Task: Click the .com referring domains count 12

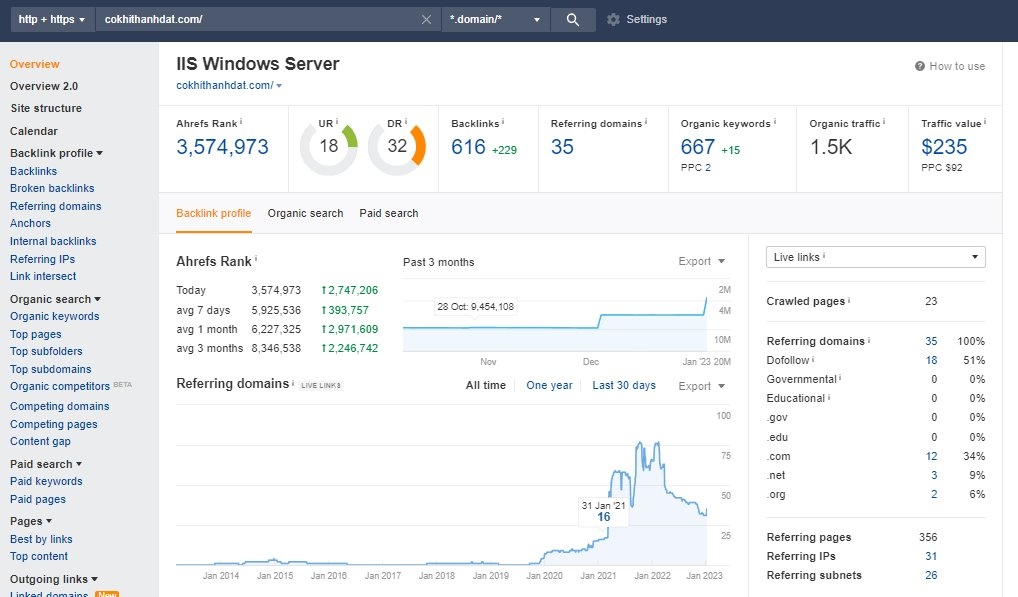Action: [x=932, y=456]
